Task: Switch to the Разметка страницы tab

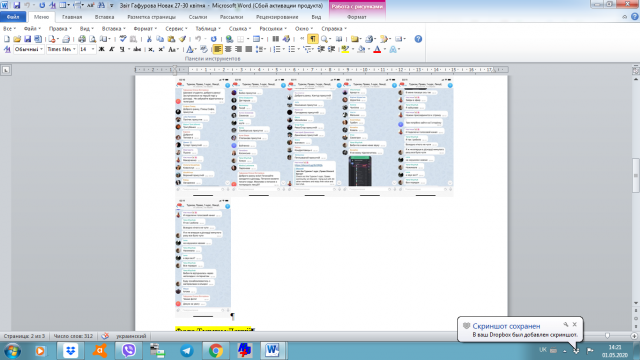Action: [151, 17]
